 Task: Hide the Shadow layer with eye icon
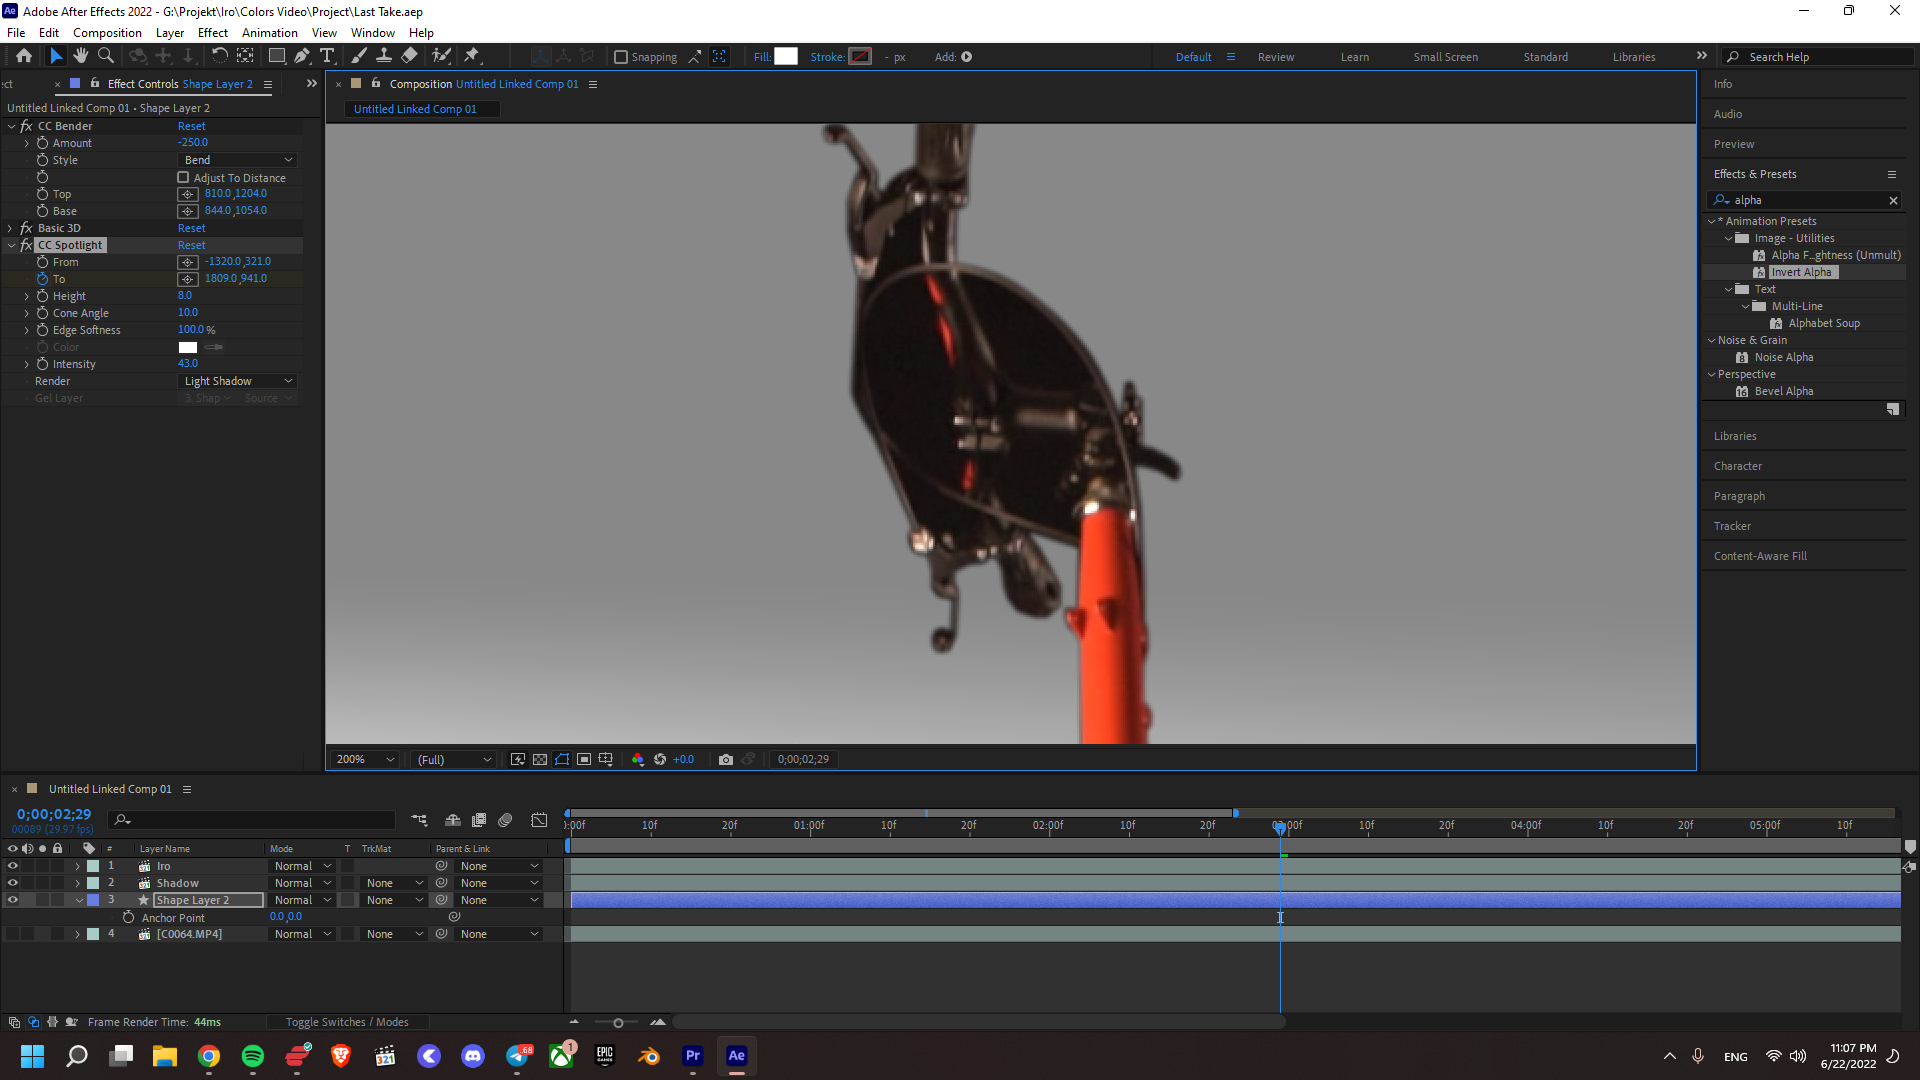coord(13,883)
